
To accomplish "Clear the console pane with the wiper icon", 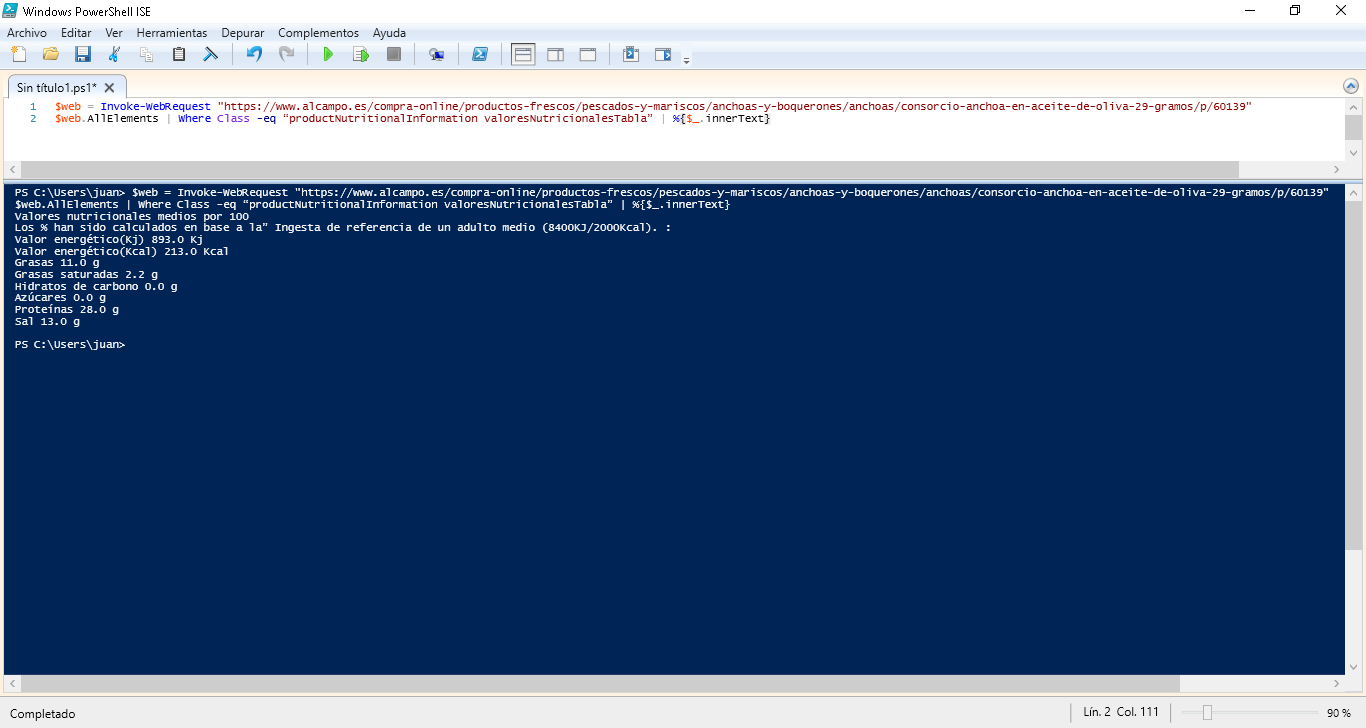I will (x=211, y=54).
